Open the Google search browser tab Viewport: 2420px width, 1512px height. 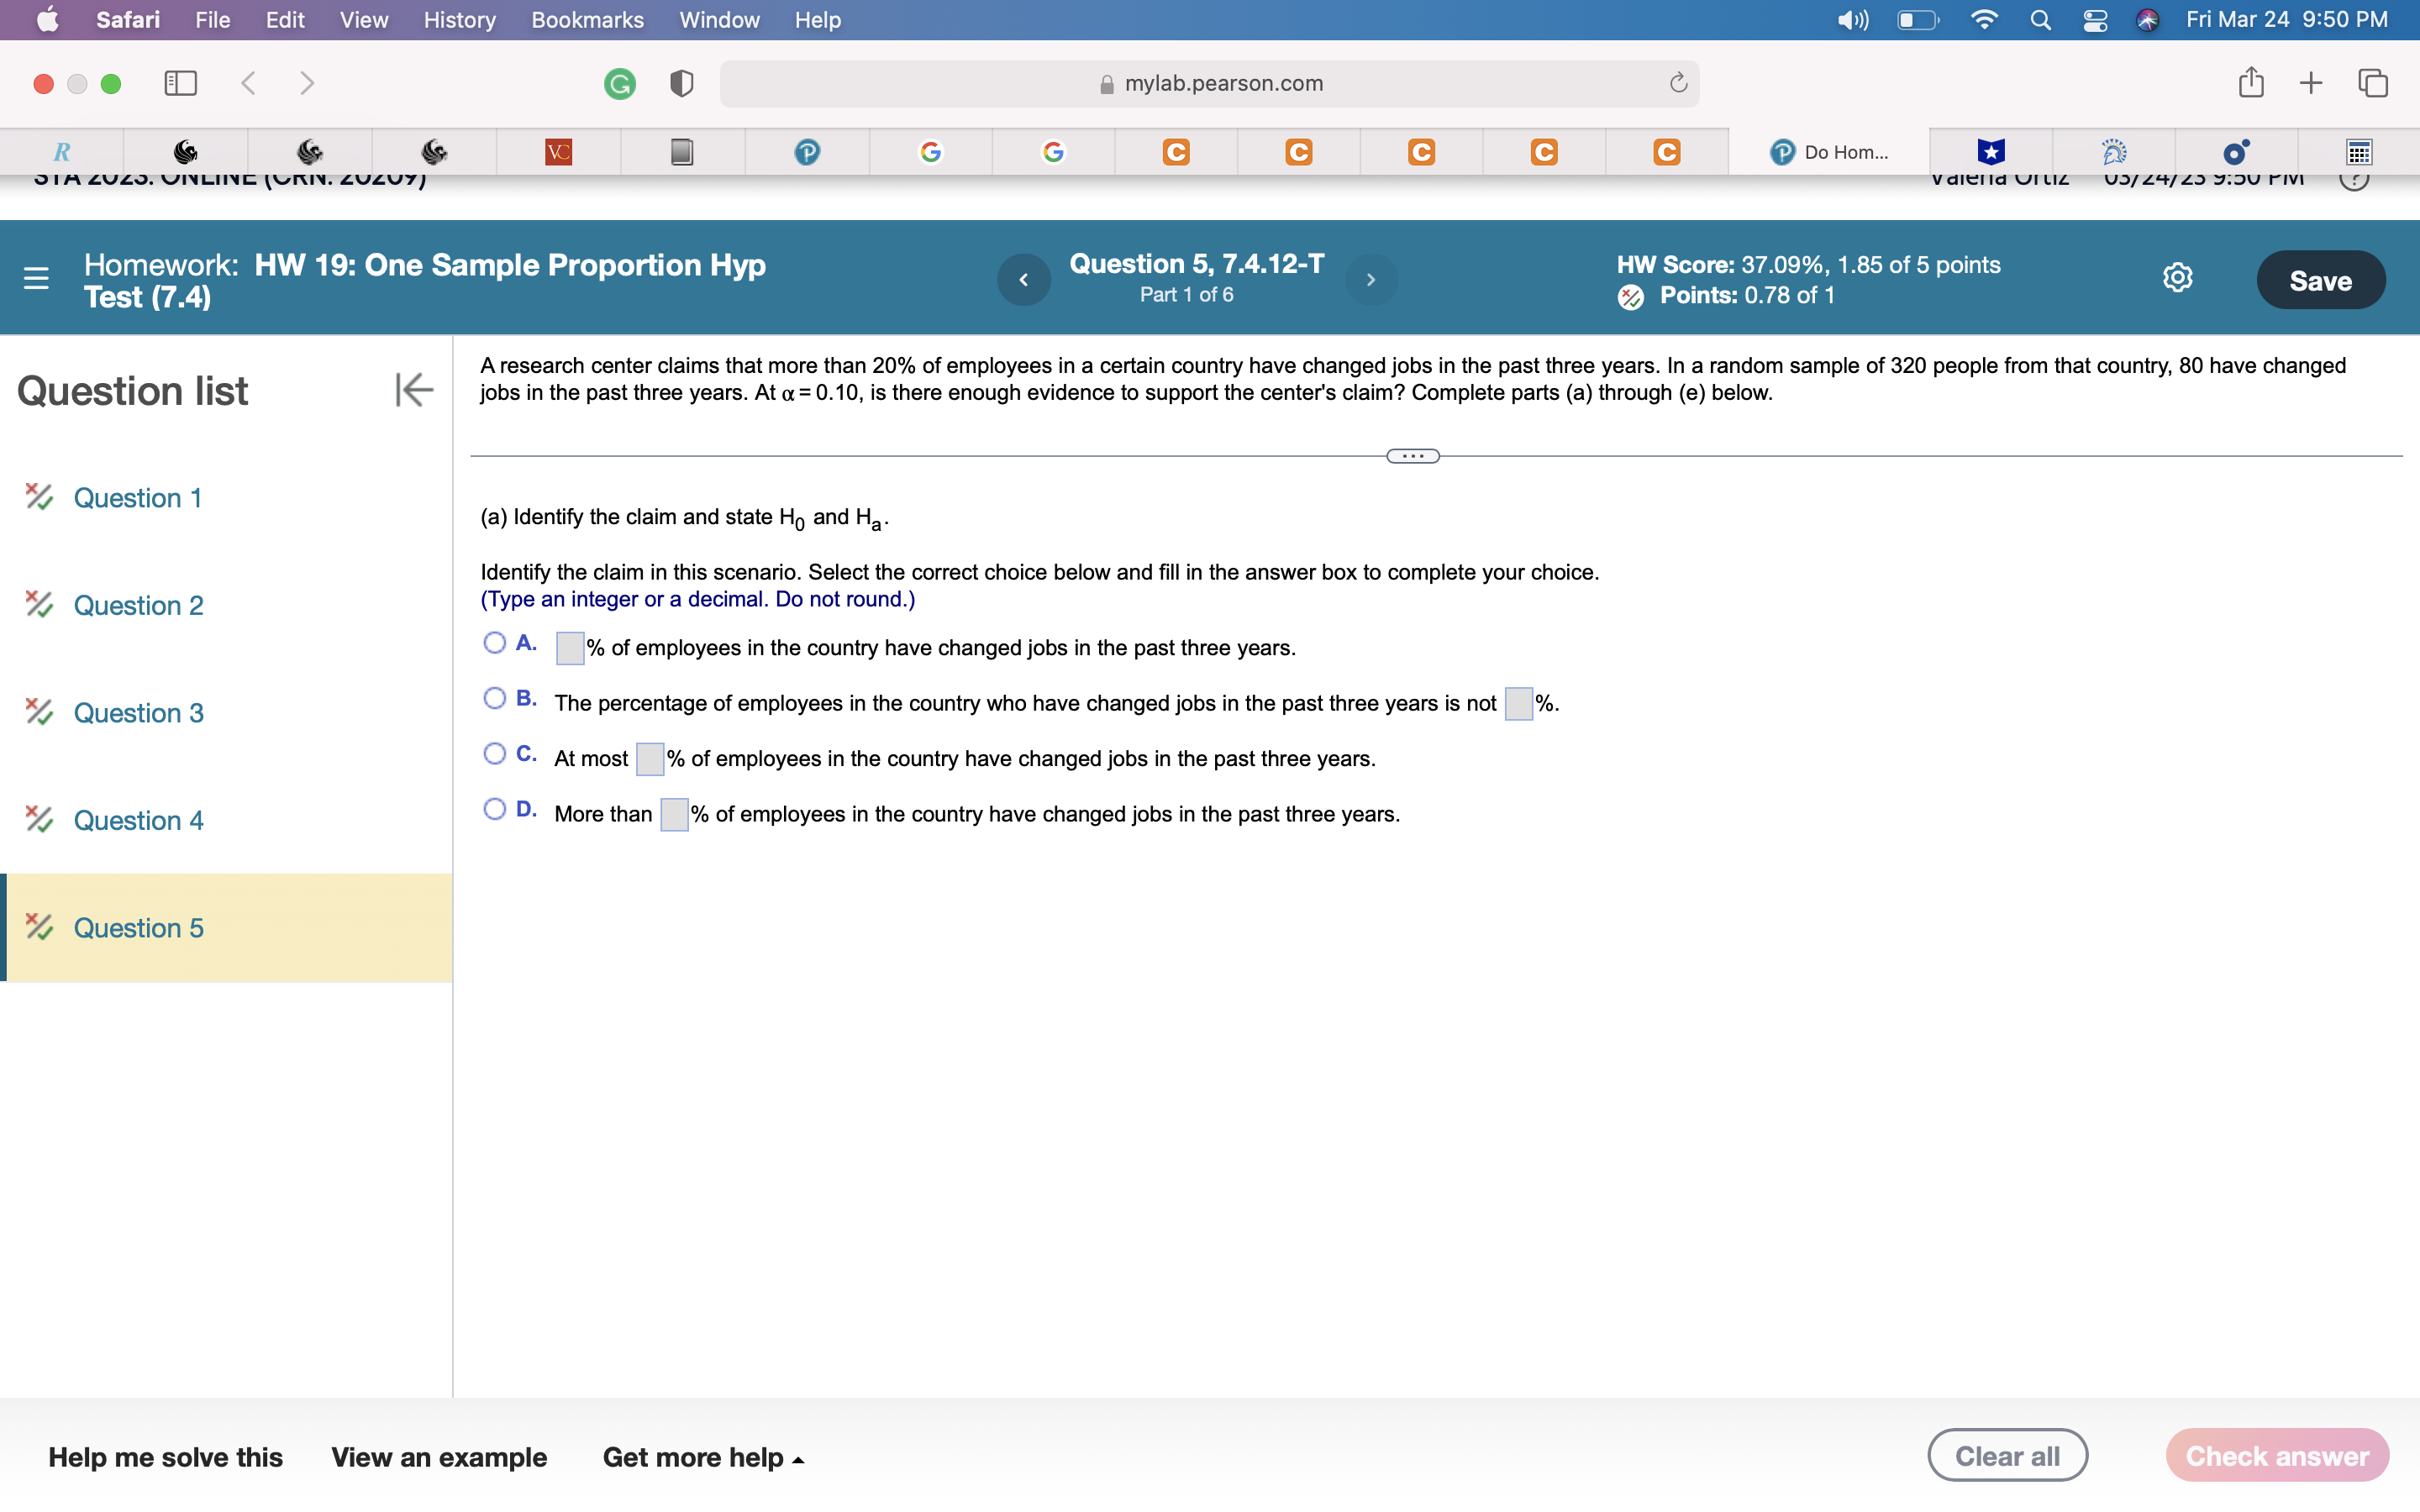pos(931,151)
